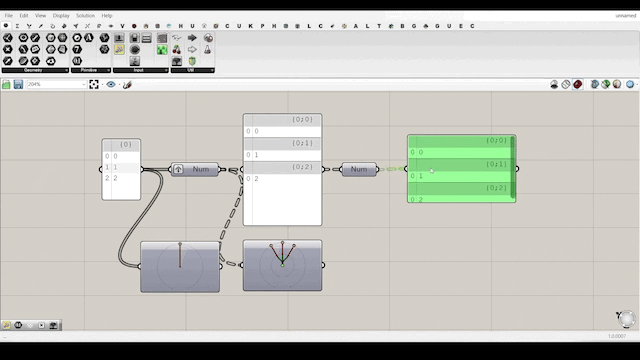Select the yellow Panel component icon

pos(119,49)
